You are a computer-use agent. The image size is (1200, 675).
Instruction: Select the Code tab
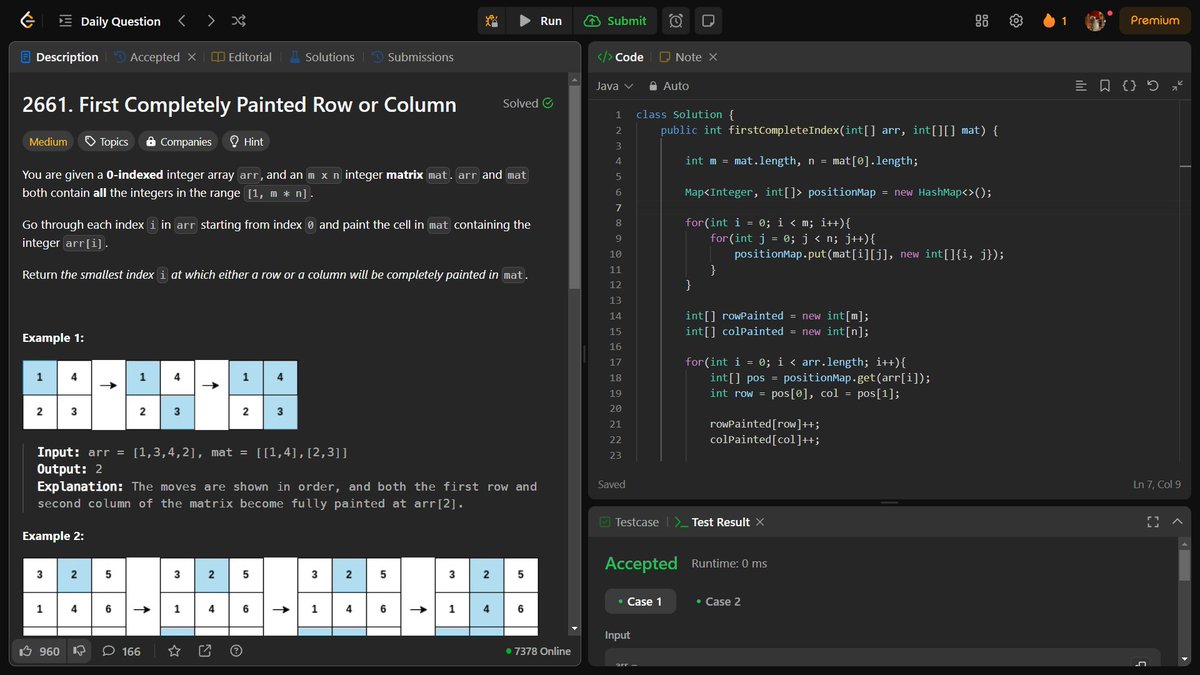click(620, 57)
